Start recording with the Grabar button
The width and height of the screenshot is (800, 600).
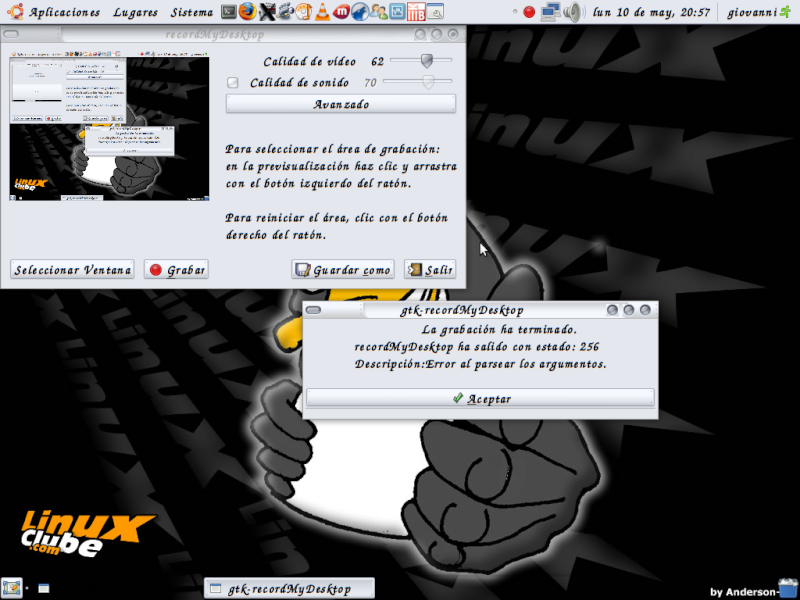click(x=177, y=269)
